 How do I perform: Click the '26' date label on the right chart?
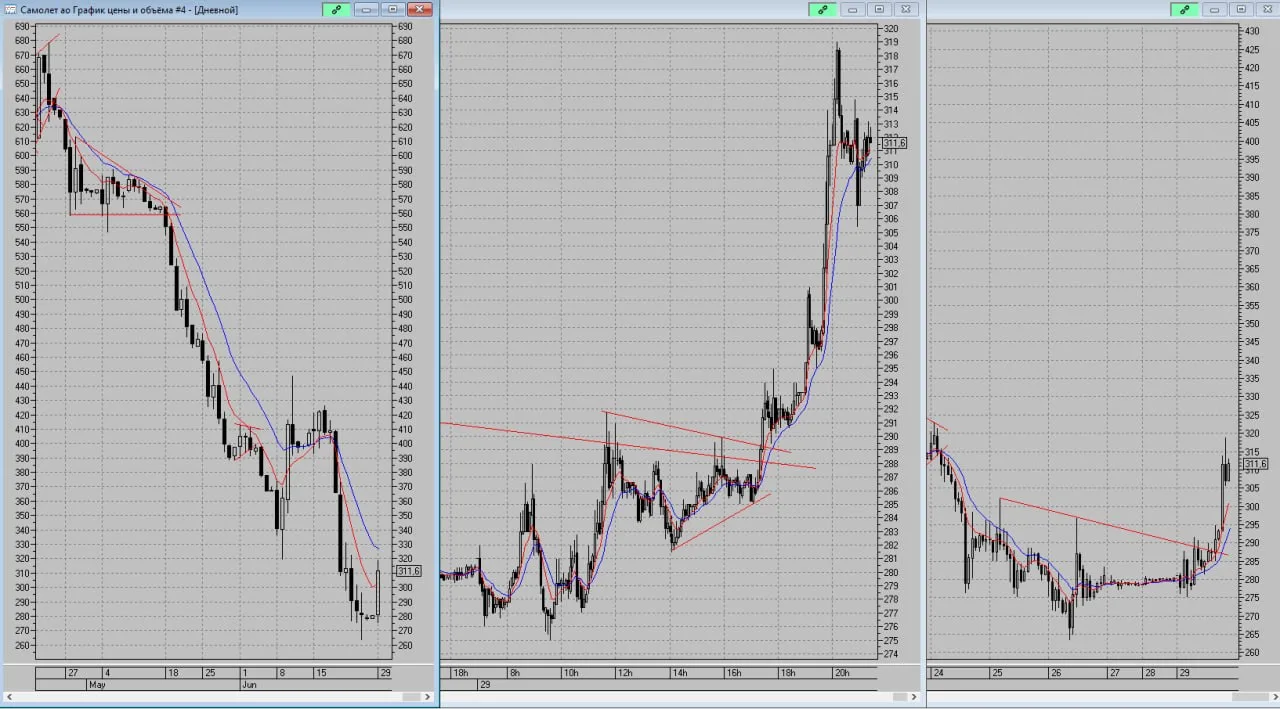click(x=1055, y=672)
